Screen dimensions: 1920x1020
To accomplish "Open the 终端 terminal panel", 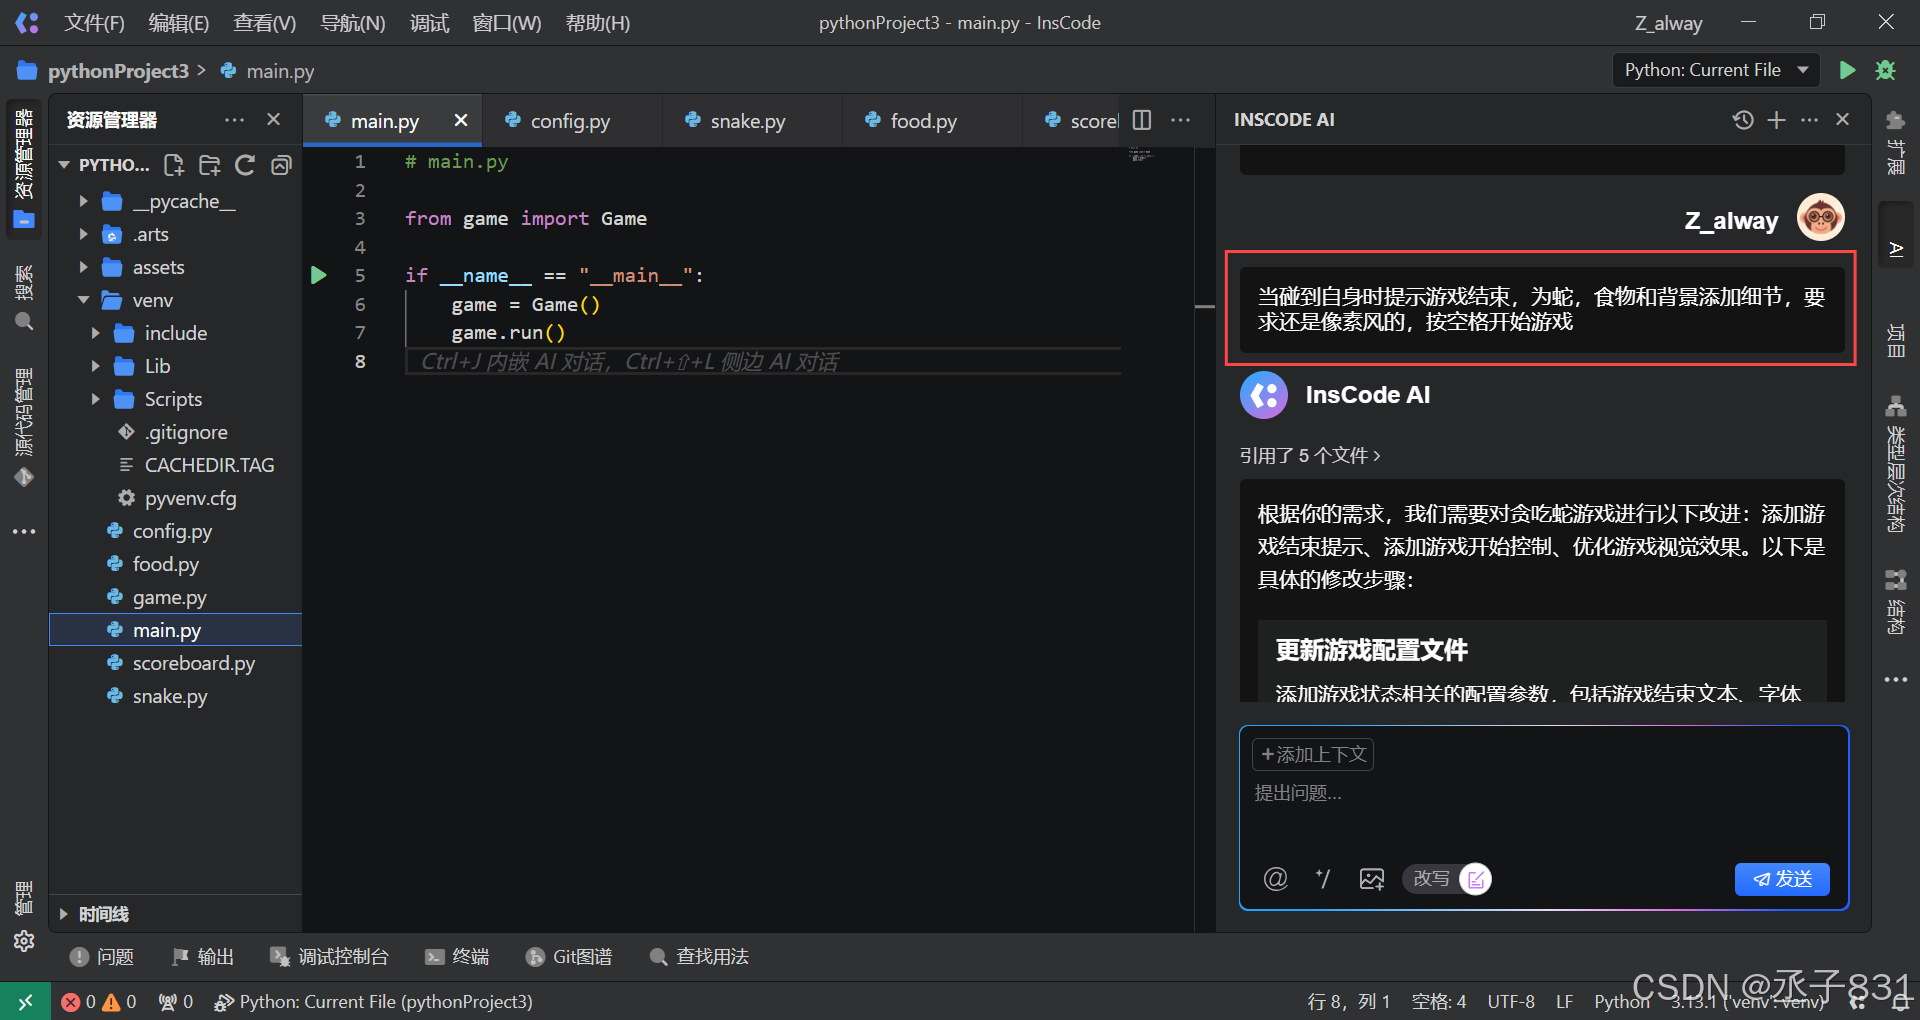I will tap(458, 957).
